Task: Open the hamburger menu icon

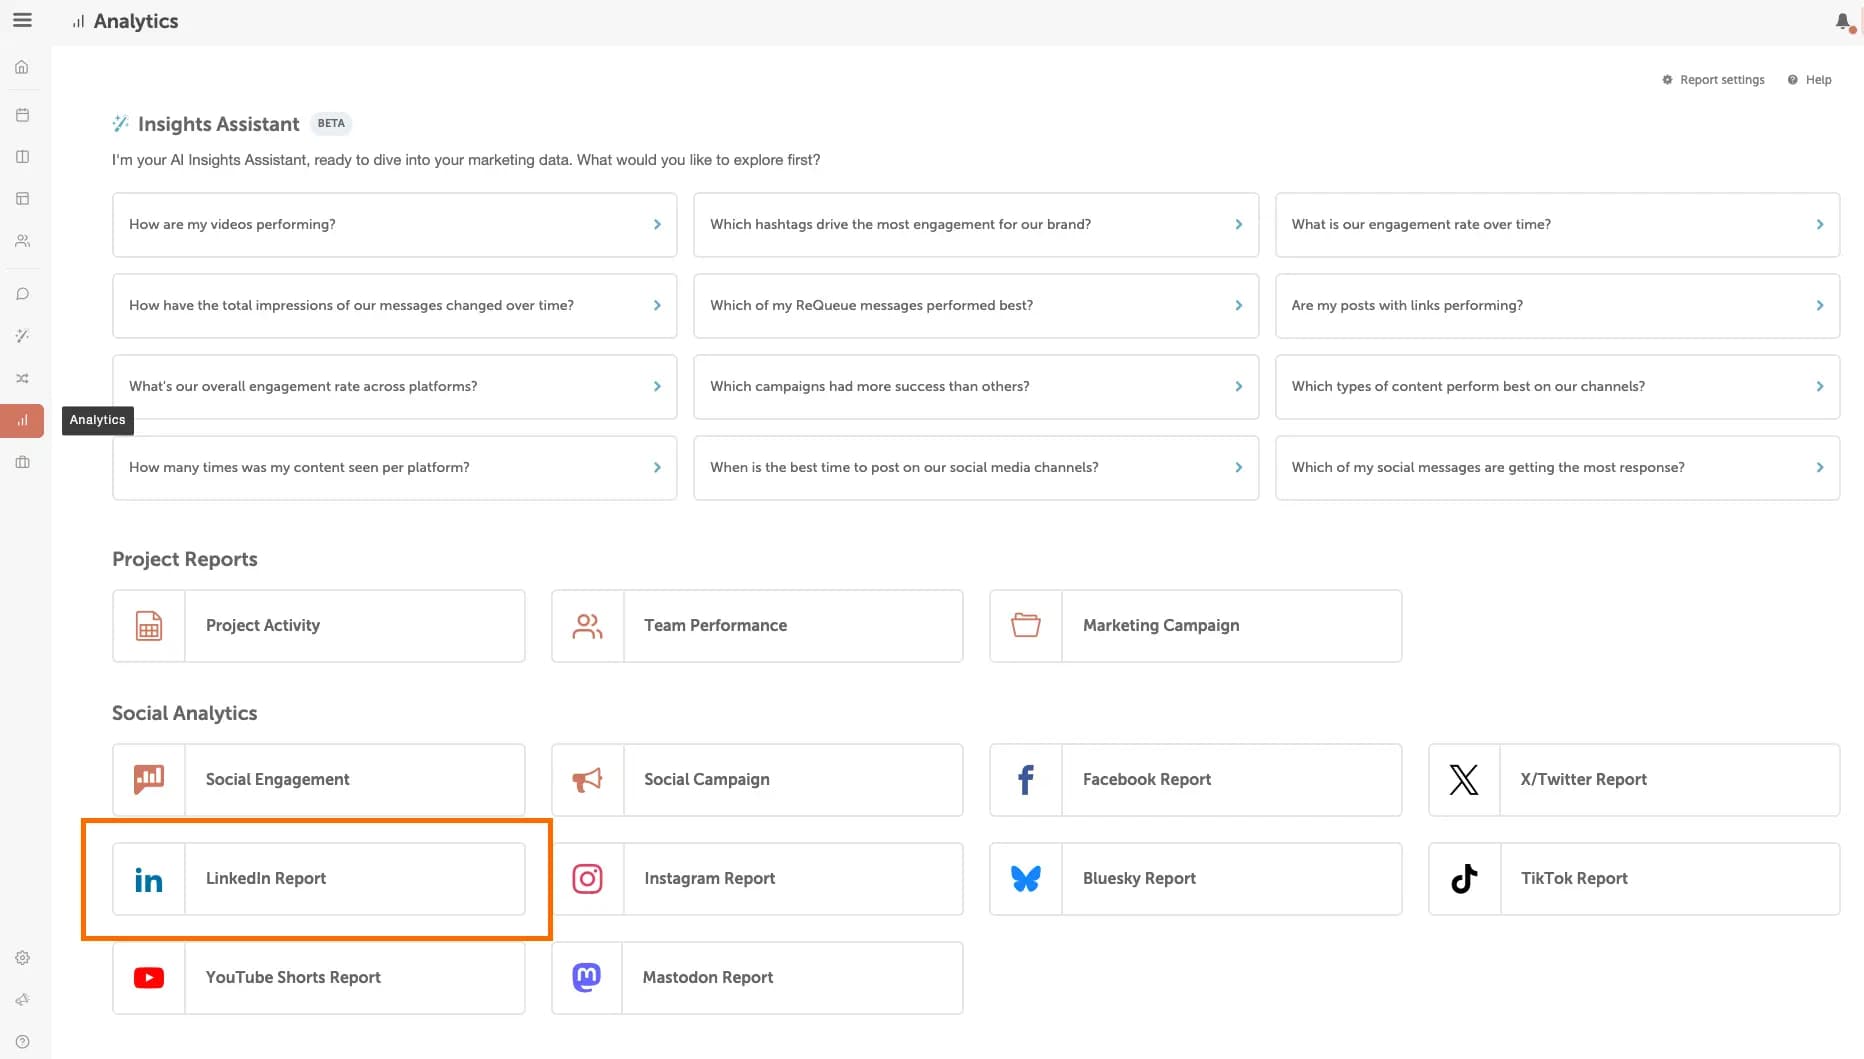Action: tap(22, 20)
